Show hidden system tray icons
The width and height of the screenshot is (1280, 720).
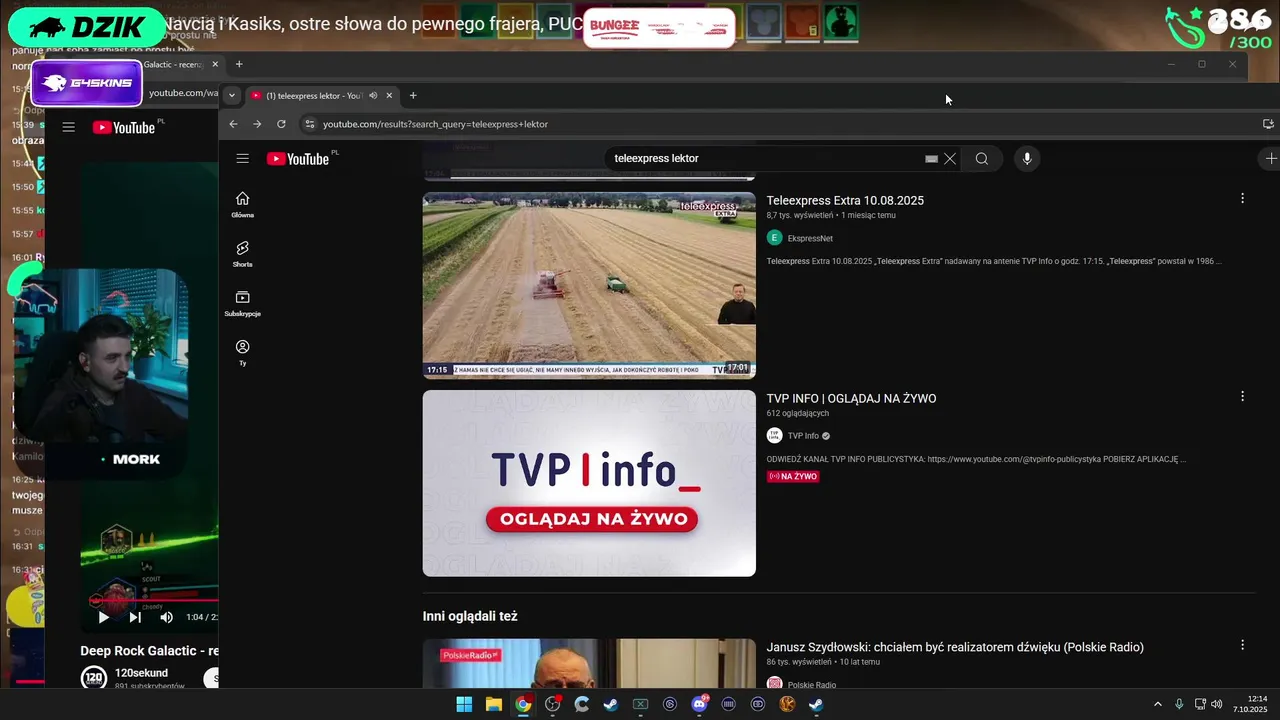tap(1158, 704)
